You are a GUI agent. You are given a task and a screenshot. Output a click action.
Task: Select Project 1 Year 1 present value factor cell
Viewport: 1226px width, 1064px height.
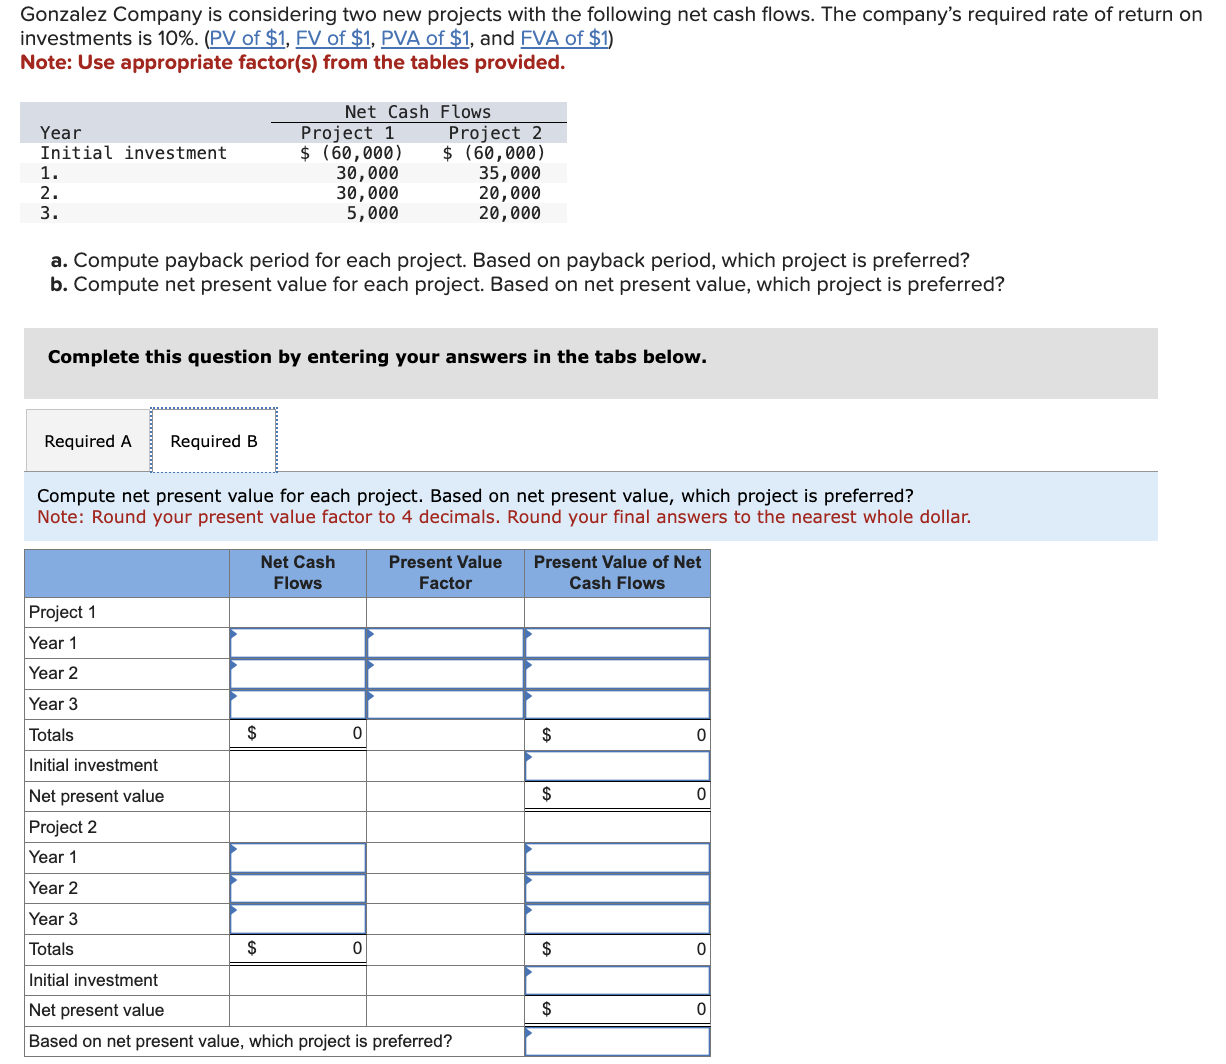coord(445,642)
